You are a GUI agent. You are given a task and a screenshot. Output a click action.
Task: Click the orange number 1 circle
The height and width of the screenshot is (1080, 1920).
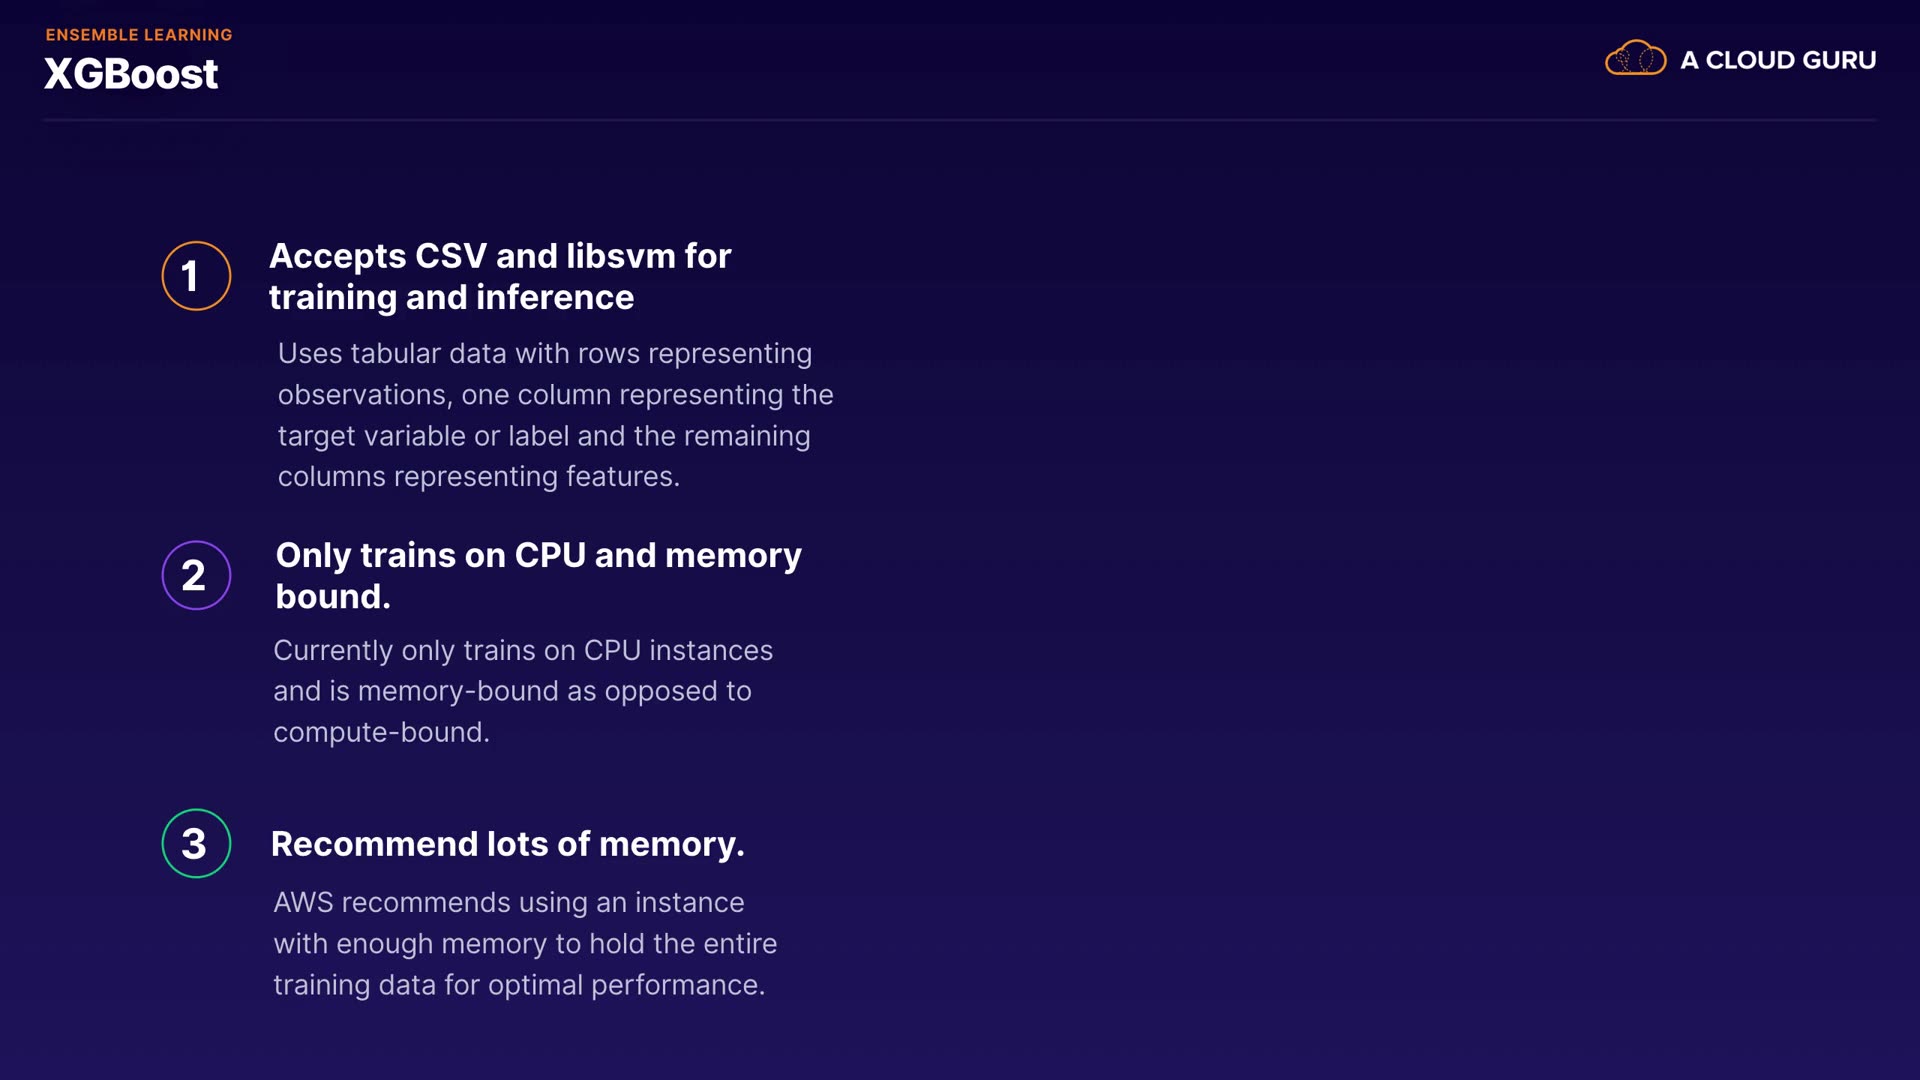196,276
